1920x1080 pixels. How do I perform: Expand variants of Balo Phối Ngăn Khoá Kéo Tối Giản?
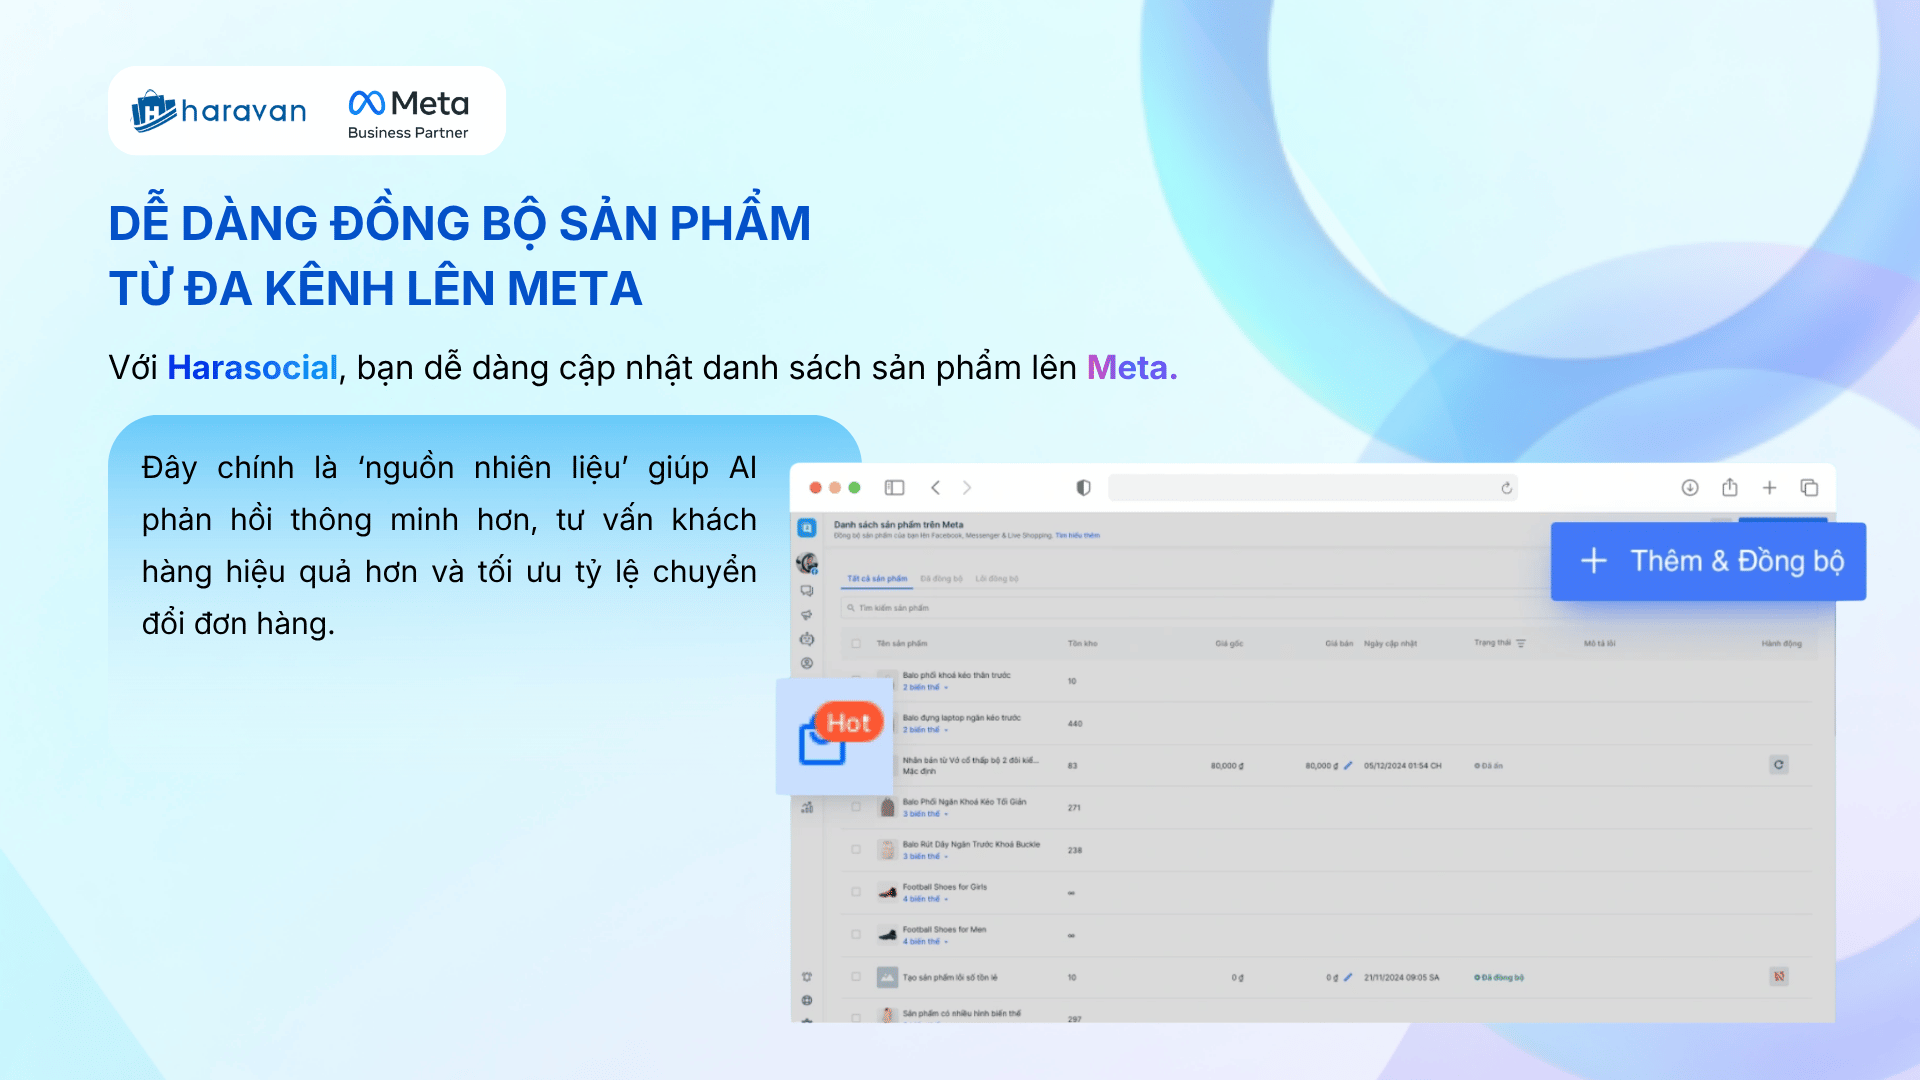coord(925,814)
